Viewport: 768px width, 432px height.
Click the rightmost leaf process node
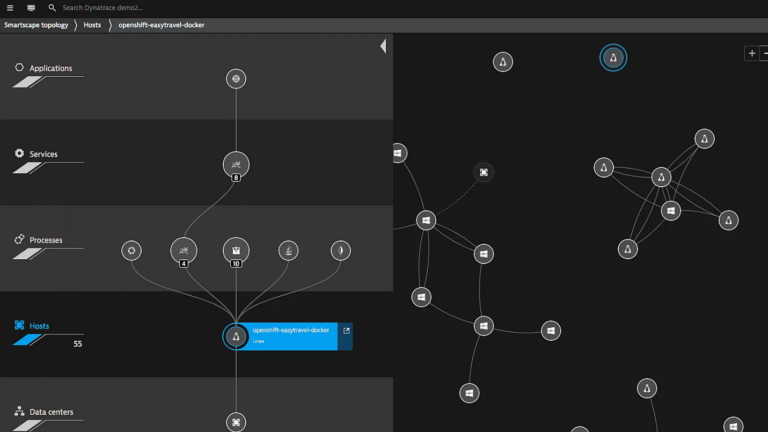(340, 251)
